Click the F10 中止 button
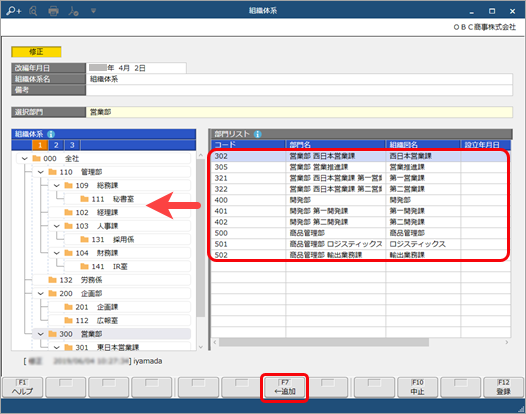The image size is (526, 414). (417, 387)
